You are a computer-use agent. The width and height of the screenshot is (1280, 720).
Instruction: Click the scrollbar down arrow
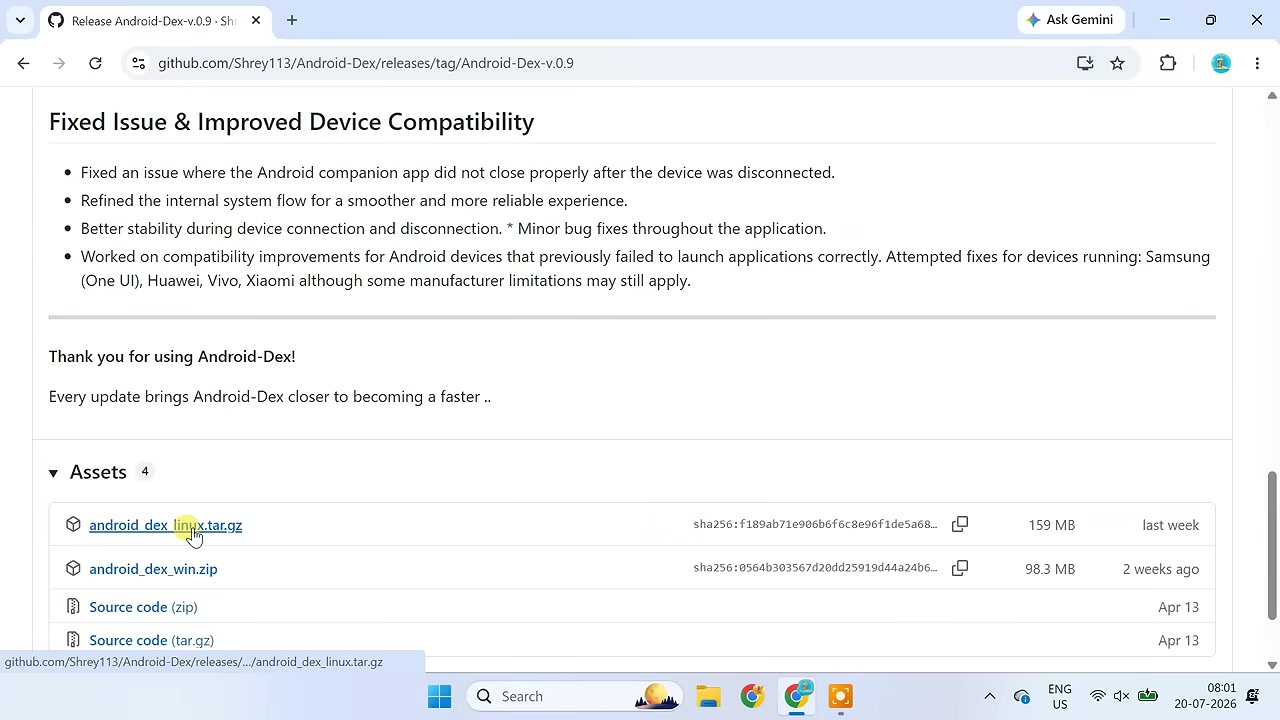pos(1272,665)
